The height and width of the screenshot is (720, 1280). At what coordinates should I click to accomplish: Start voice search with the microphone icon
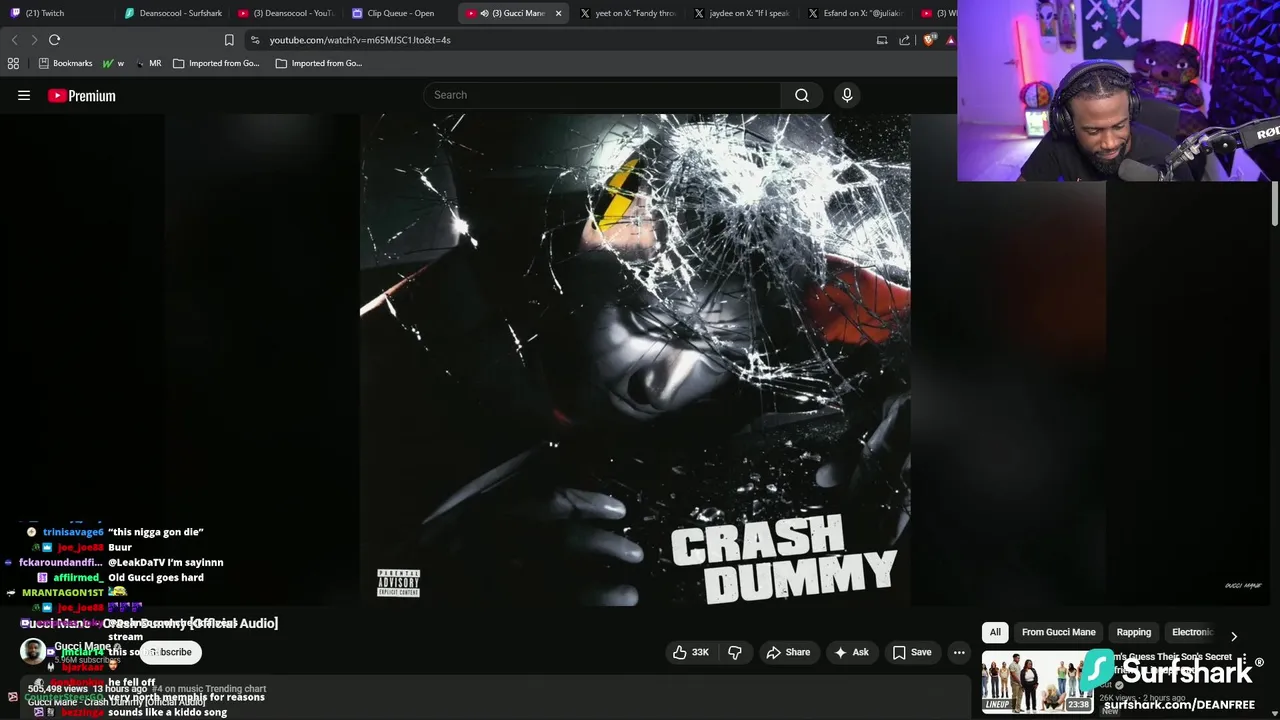tap(847, 95)
